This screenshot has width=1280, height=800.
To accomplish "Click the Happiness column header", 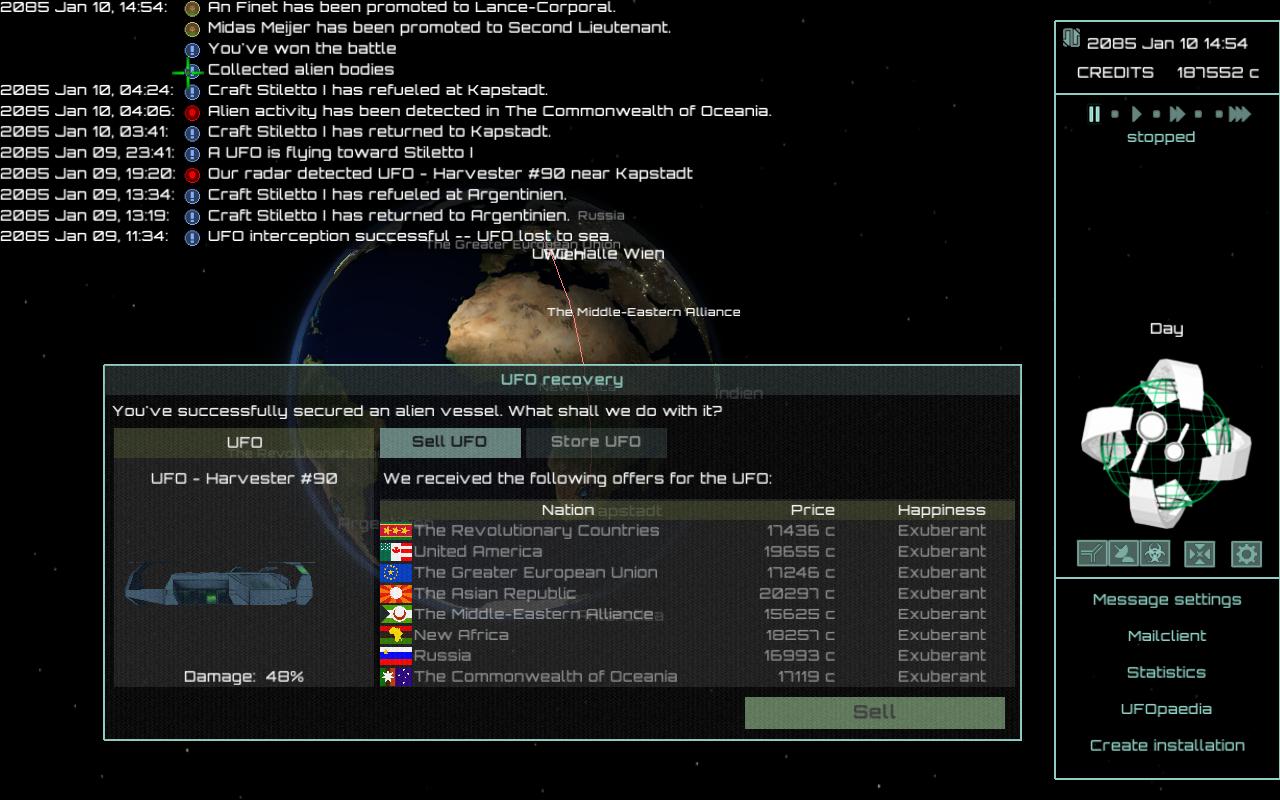I will tap(941, 510).
